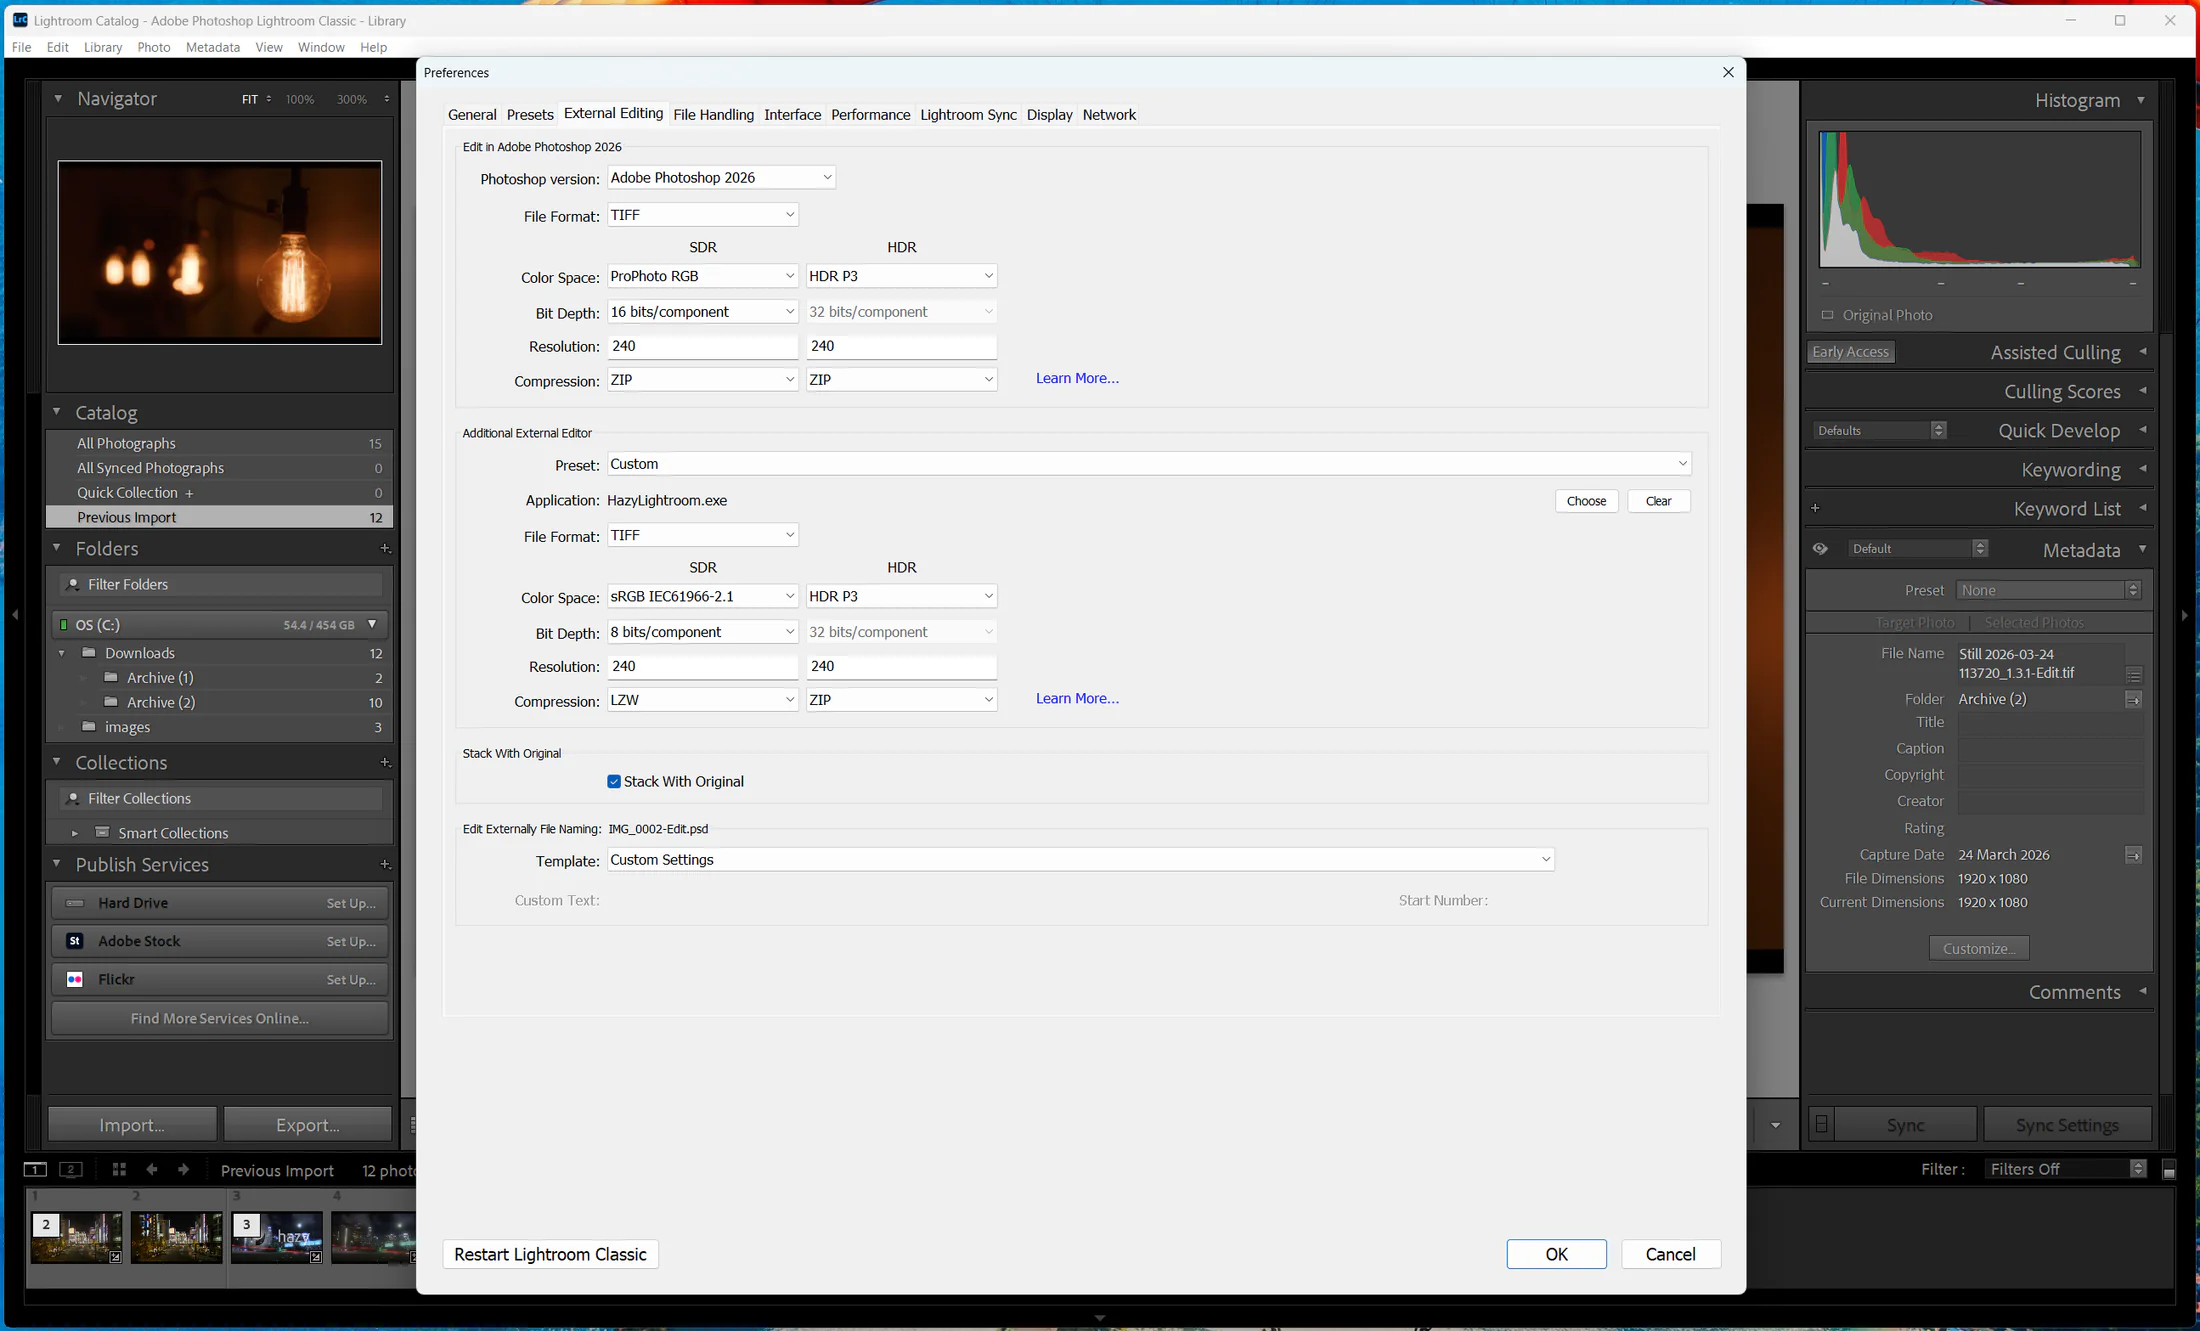Screen dimensions: 2200x1331
Task: Click the Hard Drive publish service icon
Action: pos(75,903)
